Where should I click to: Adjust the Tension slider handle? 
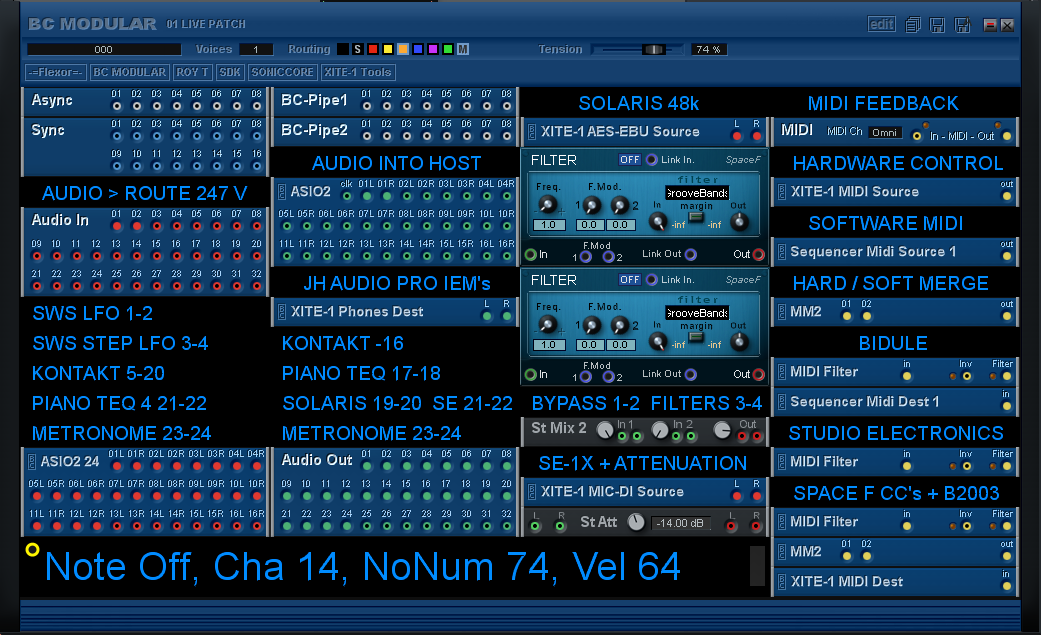point(654,49)
